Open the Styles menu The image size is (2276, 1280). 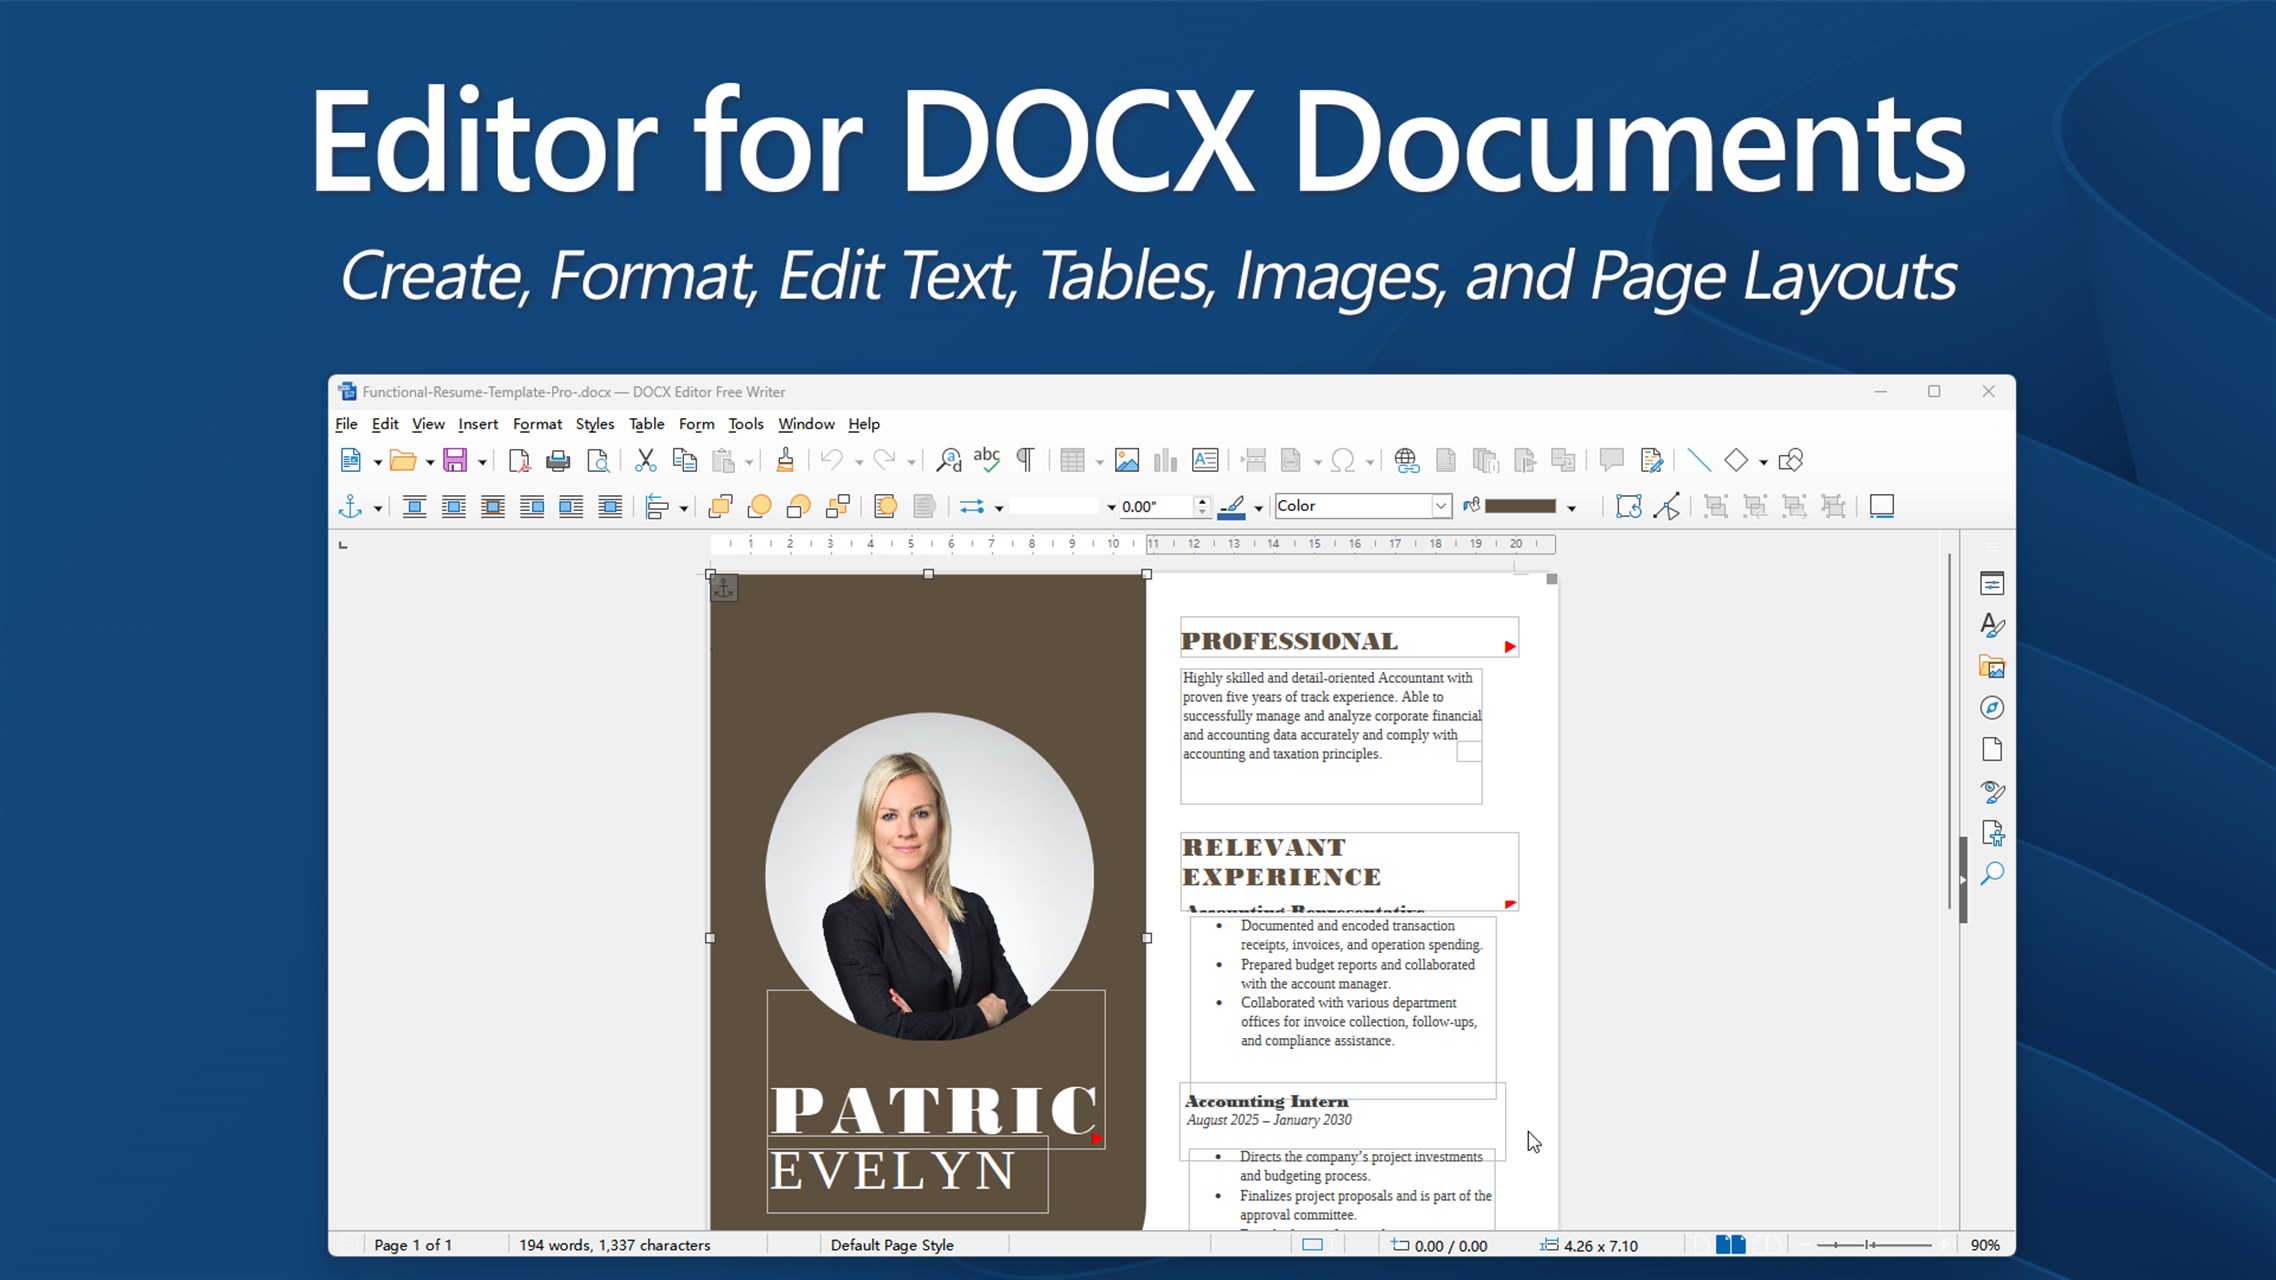point(594,424)
